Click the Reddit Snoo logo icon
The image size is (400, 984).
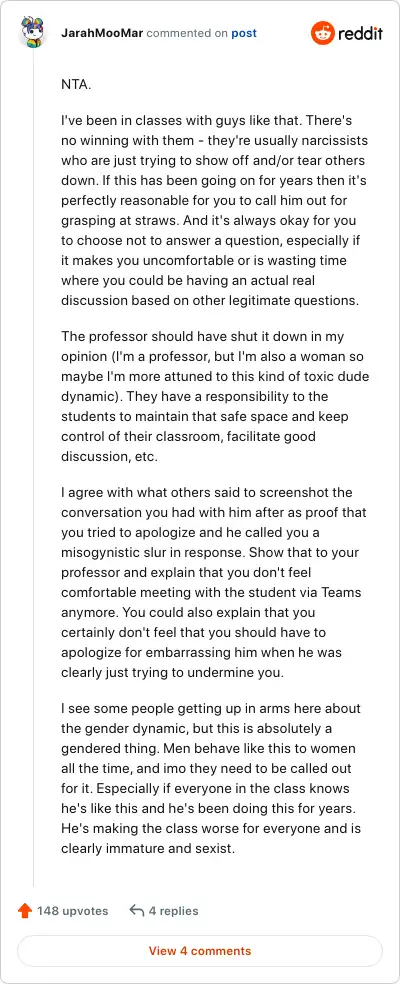click(323, 33)
